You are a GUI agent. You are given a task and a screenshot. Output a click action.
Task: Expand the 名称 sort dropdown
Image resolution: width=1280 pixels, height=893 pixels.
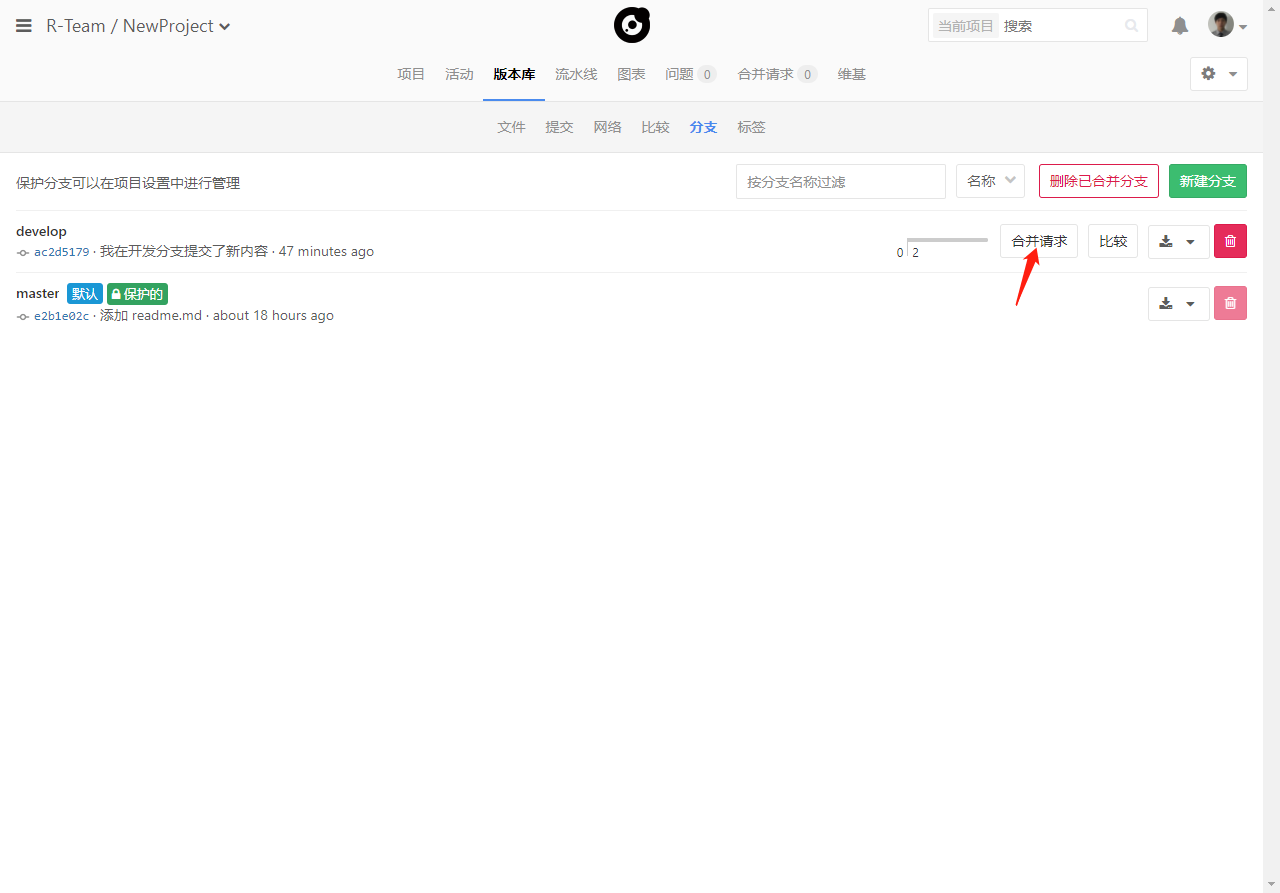990,181
